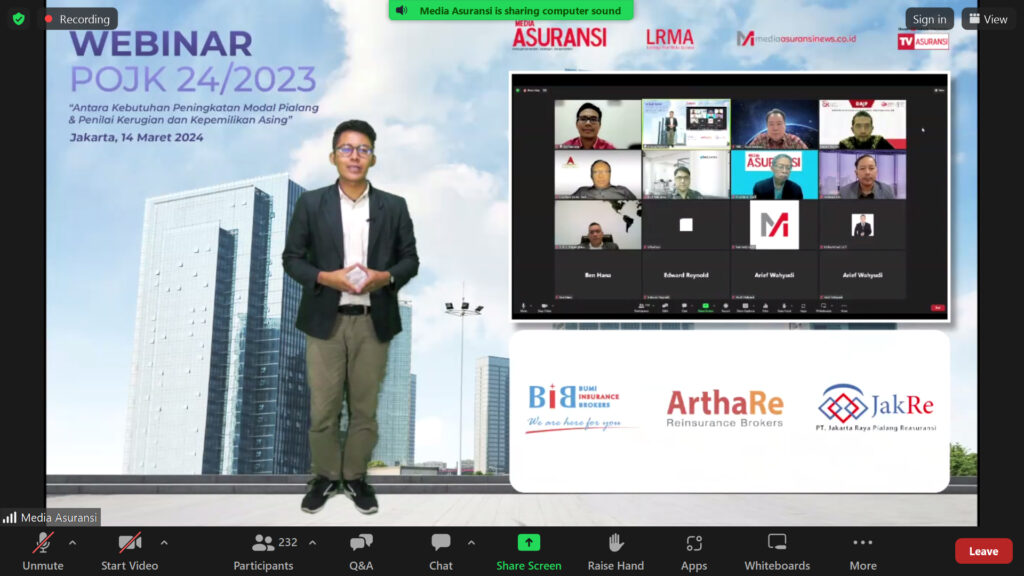Expand video options arrow beside Start Video
Image resolution: width=1024 pixels, height=576 pixels.
(164, 543)
